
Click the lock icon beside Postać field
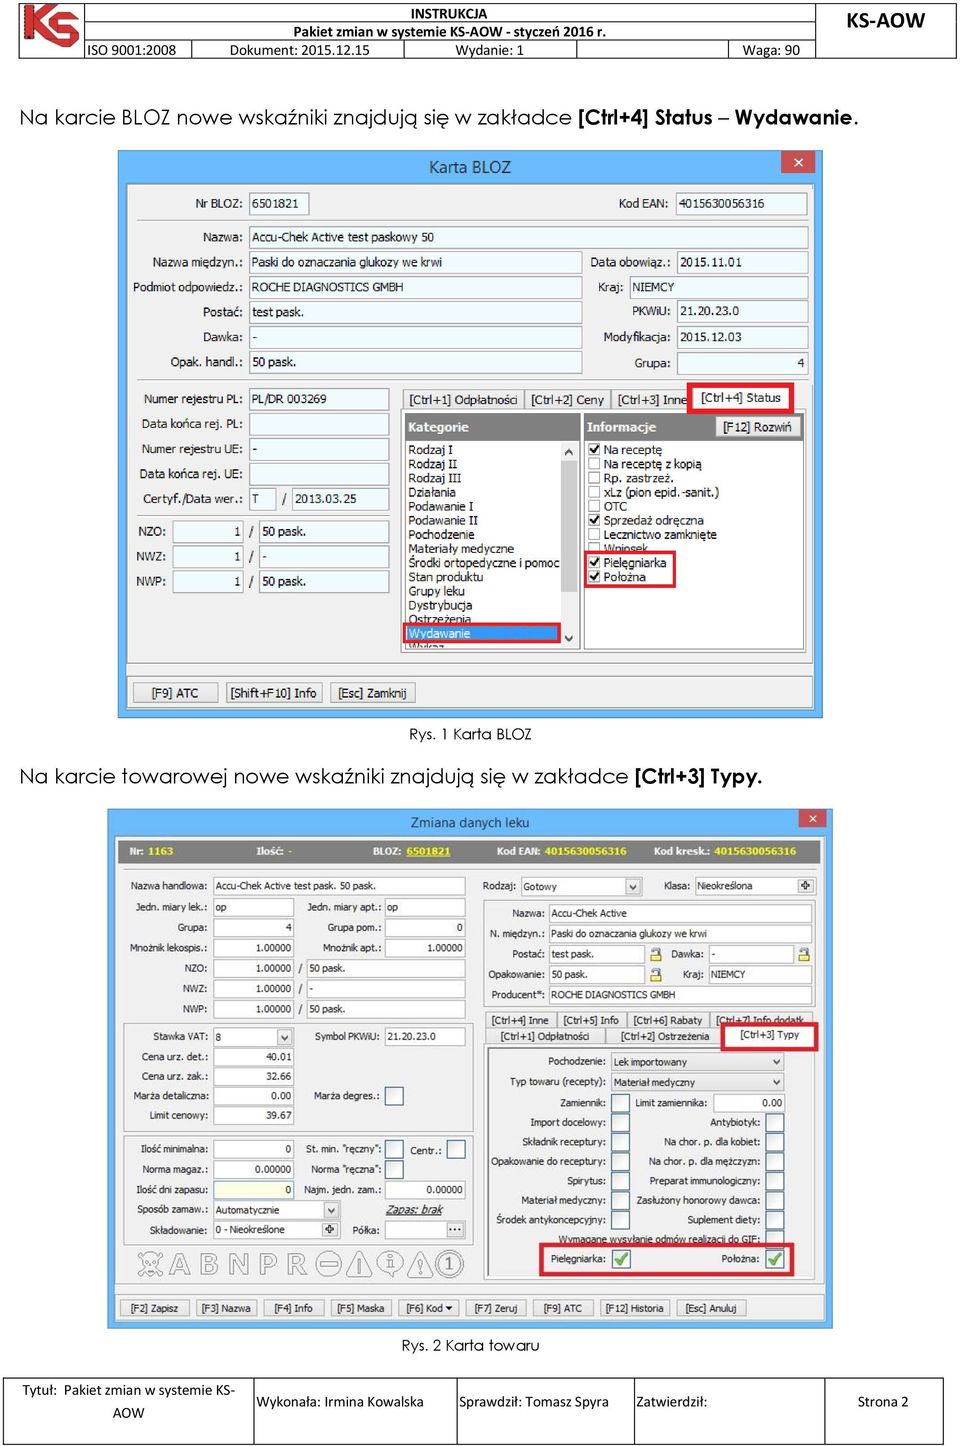coord(656,954)
